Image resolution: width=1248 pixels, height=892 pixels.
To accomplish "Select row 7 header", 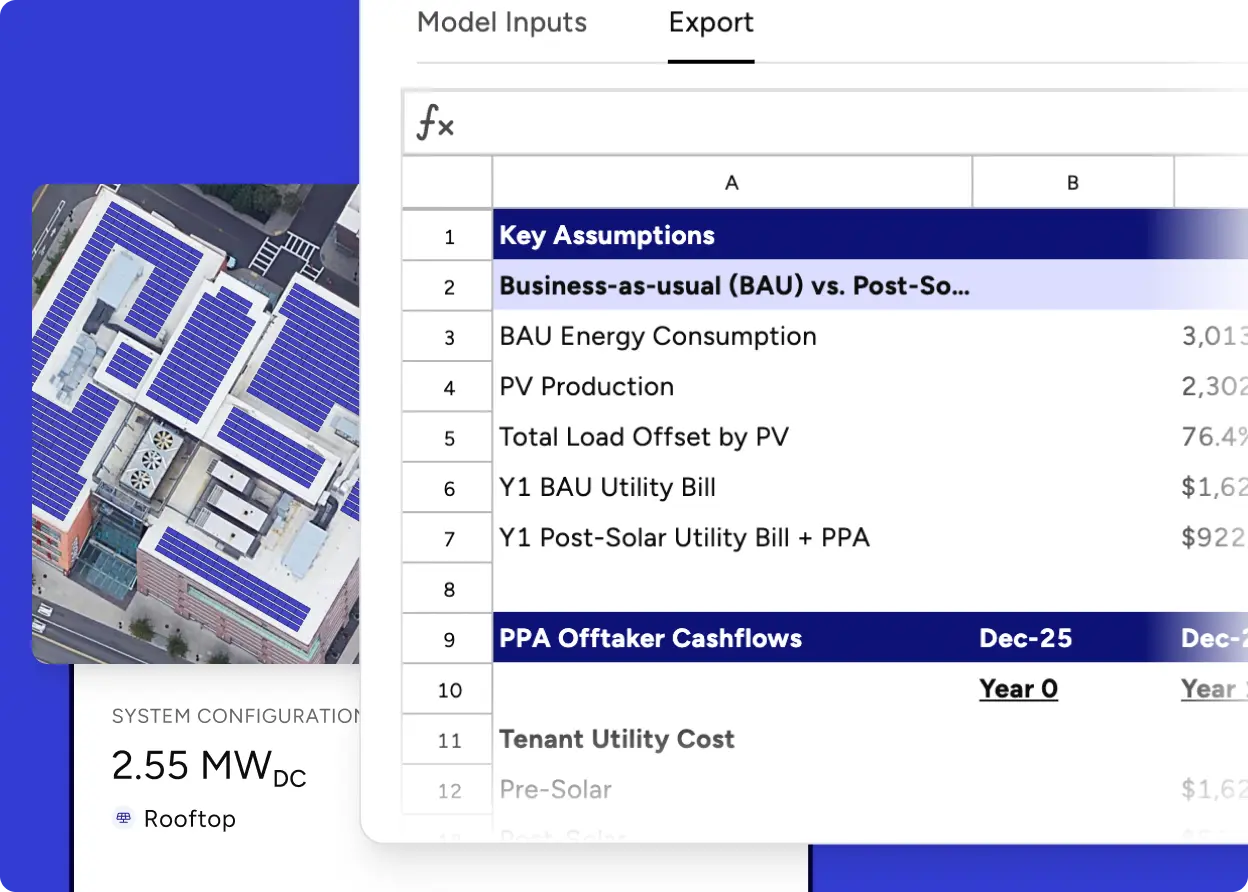I will click(x=448, y=539).
